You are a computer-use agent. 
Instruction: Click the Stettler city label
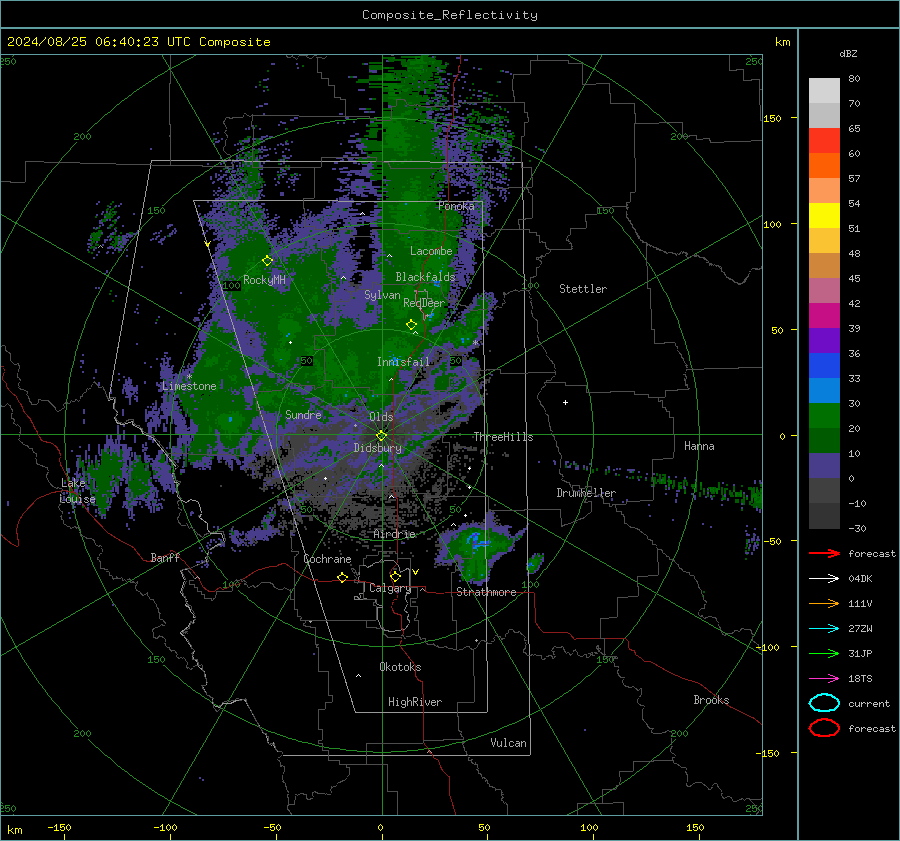click(583, 289)
